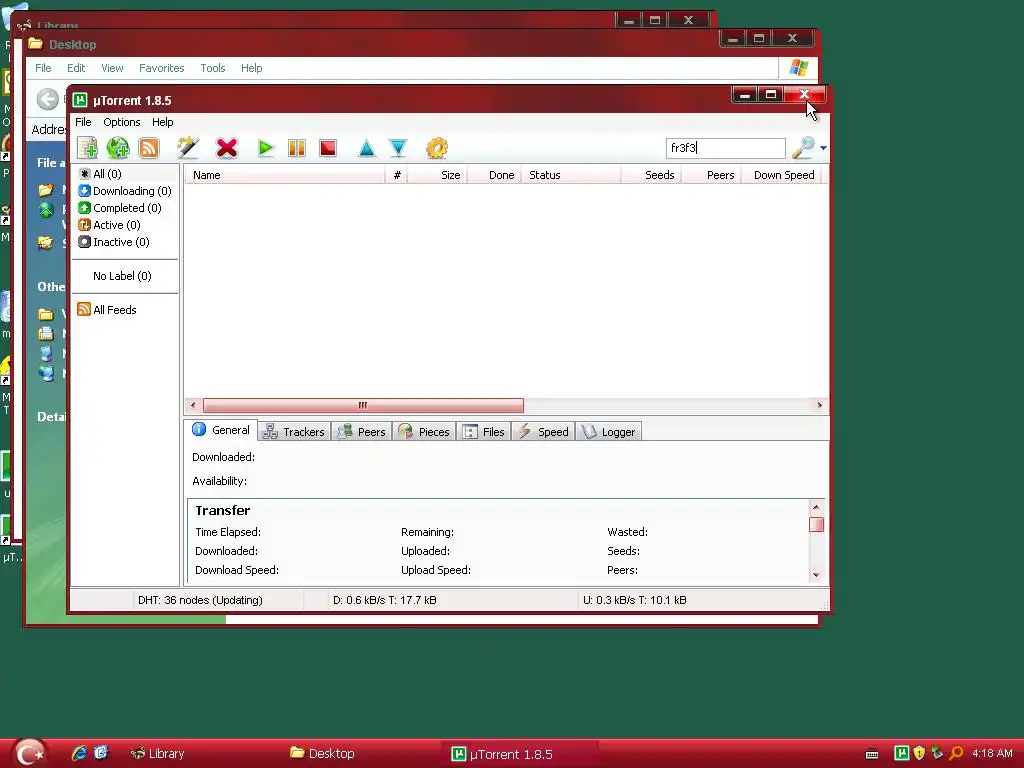Viewport: 1024px width, 768px height.
Task: Open Preferences gear icon
Action: 436,148
